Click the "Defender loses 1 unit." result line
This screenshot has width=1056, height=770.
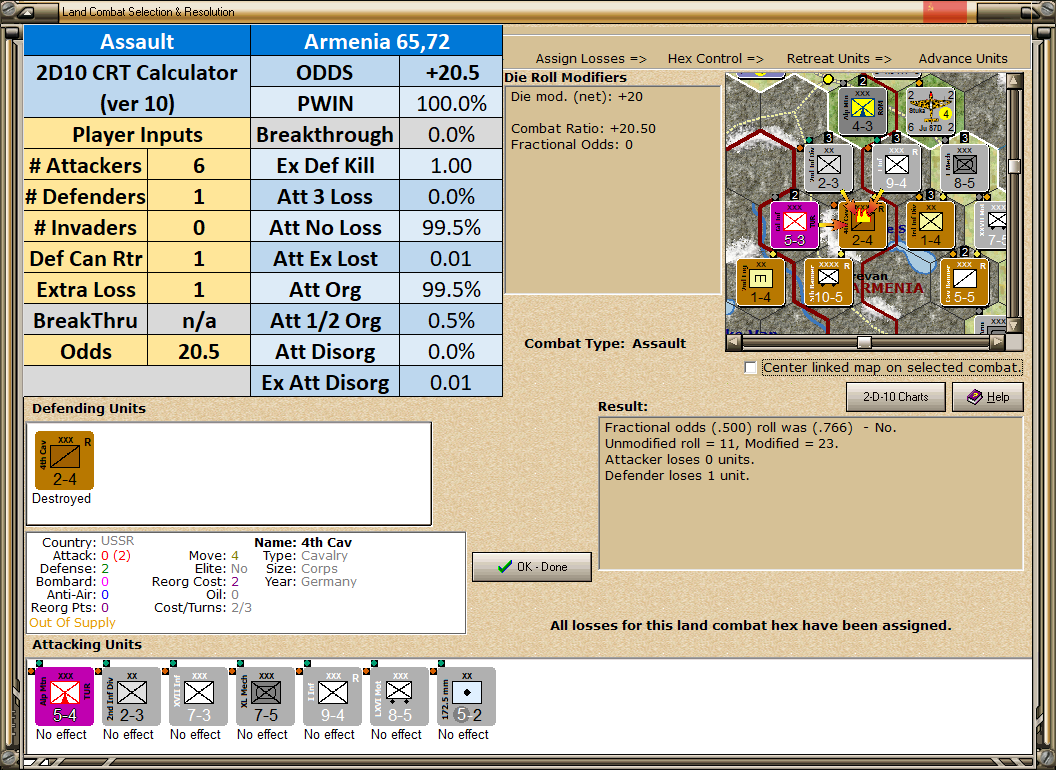[x=677, y=476]
